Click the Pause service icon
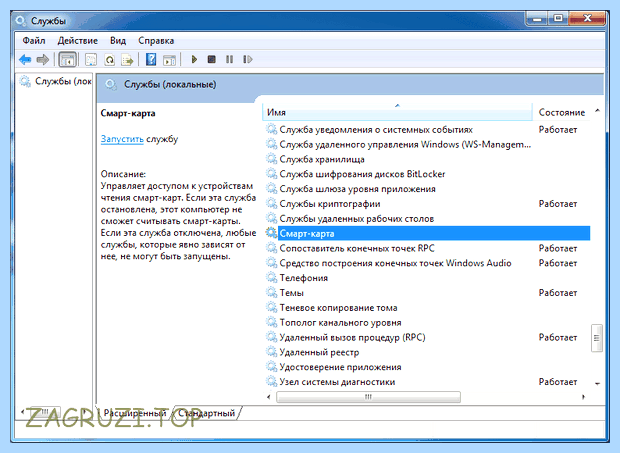The image size is (620, 453). pyautogui.click(x=229, y=60)
